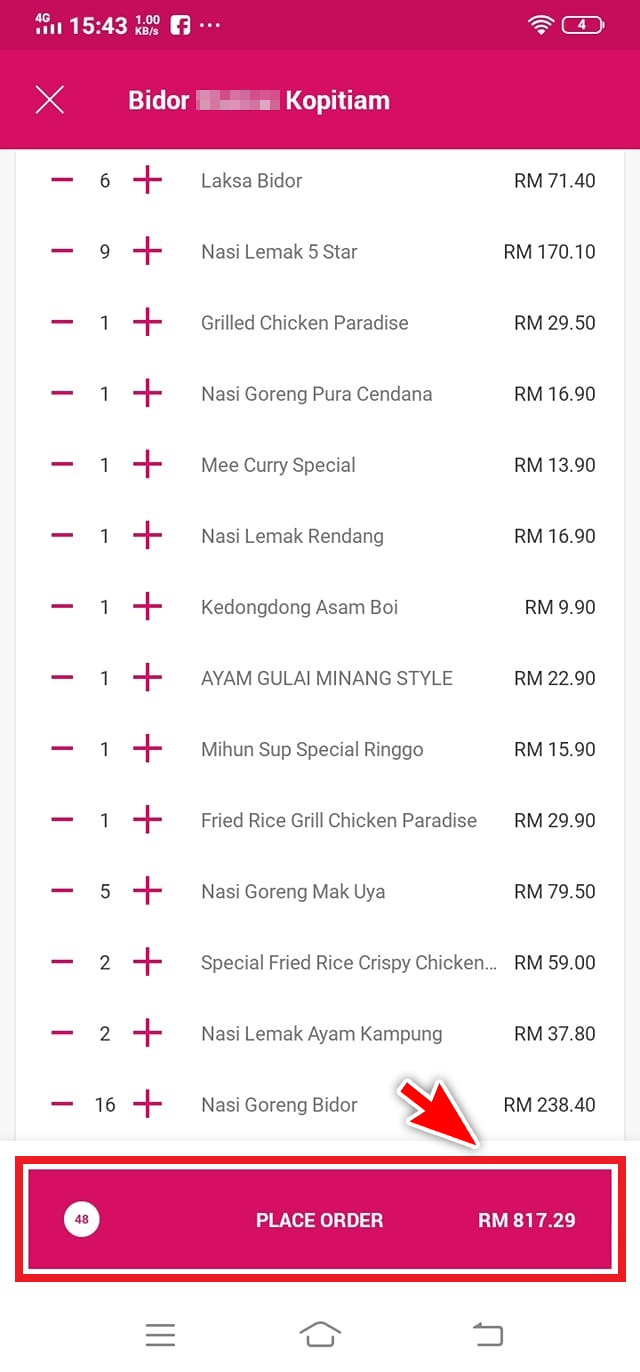Increase Mihun Sup Special Ringgo quantity
The height and width of the screenshot is (1372, 640).
point(147,749)
